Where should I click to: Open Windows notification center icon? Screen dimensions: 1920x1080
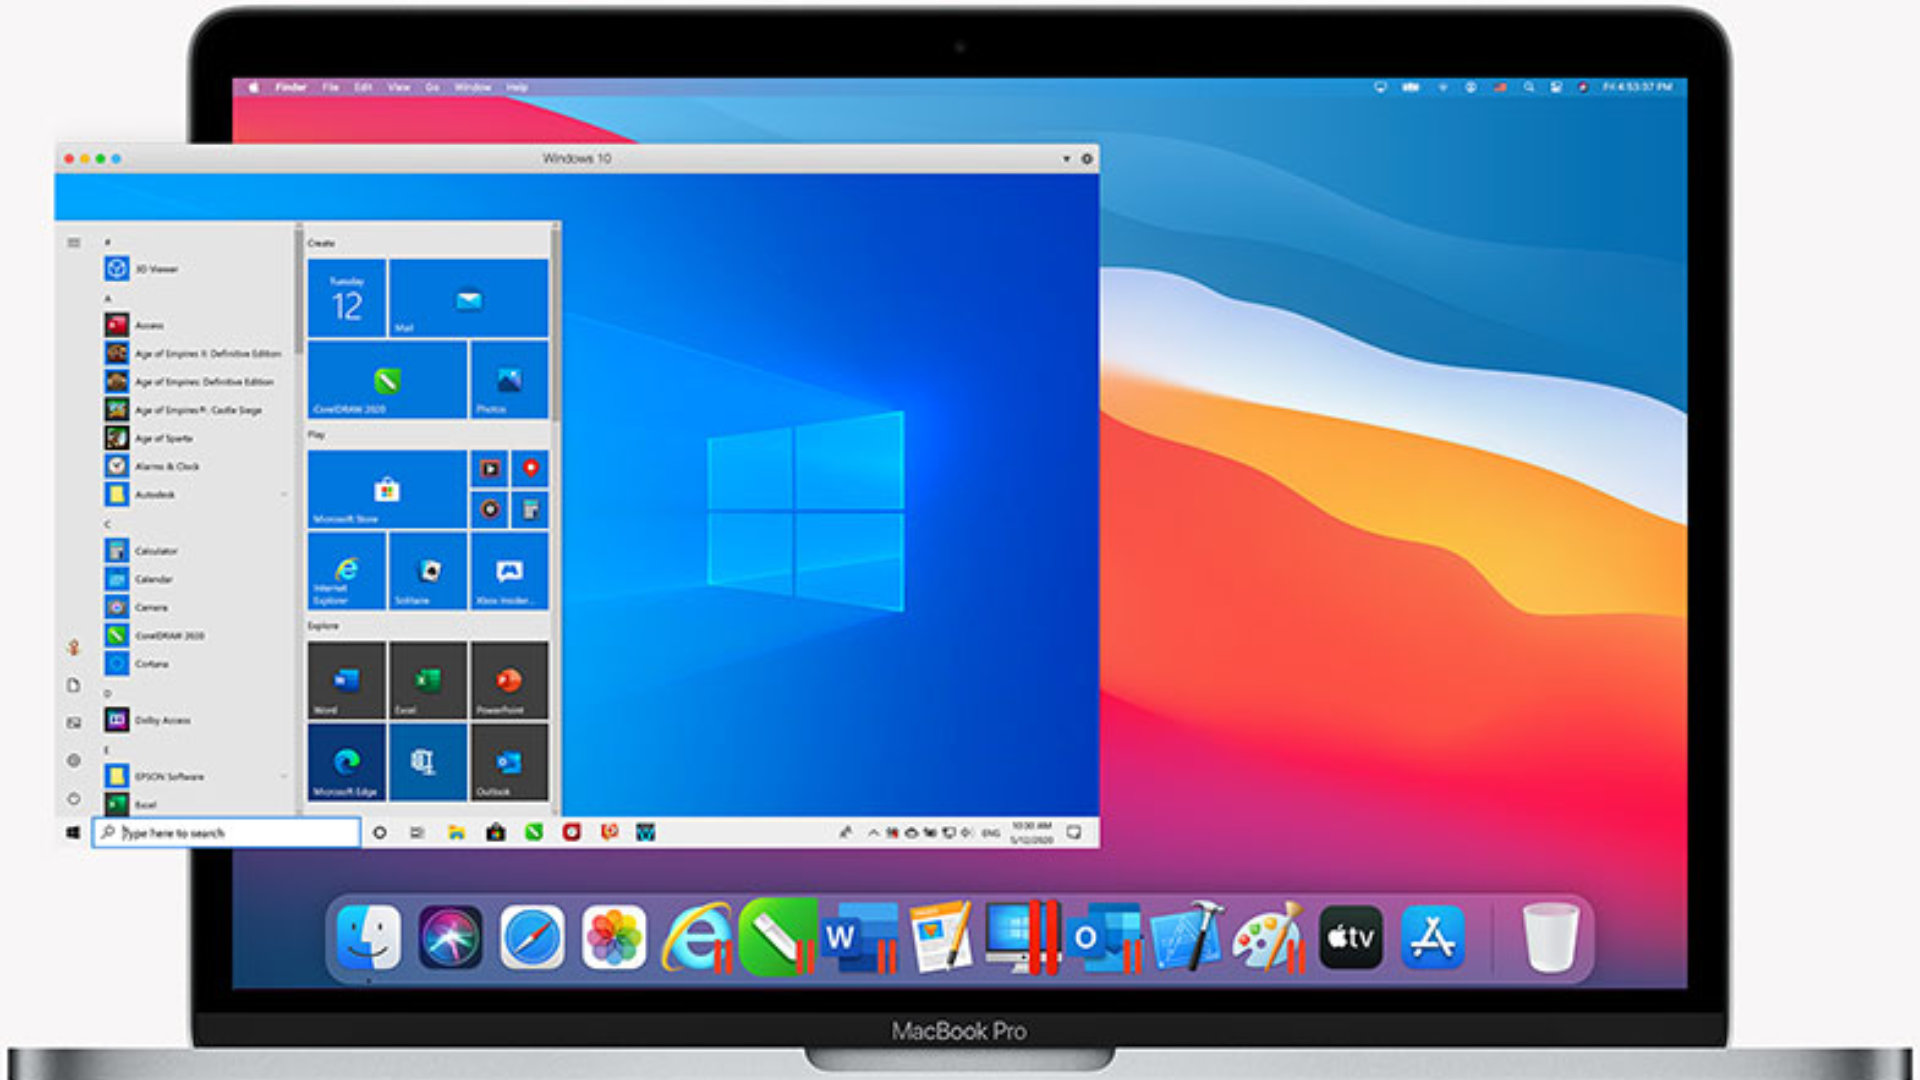[x=1074, y=832]
